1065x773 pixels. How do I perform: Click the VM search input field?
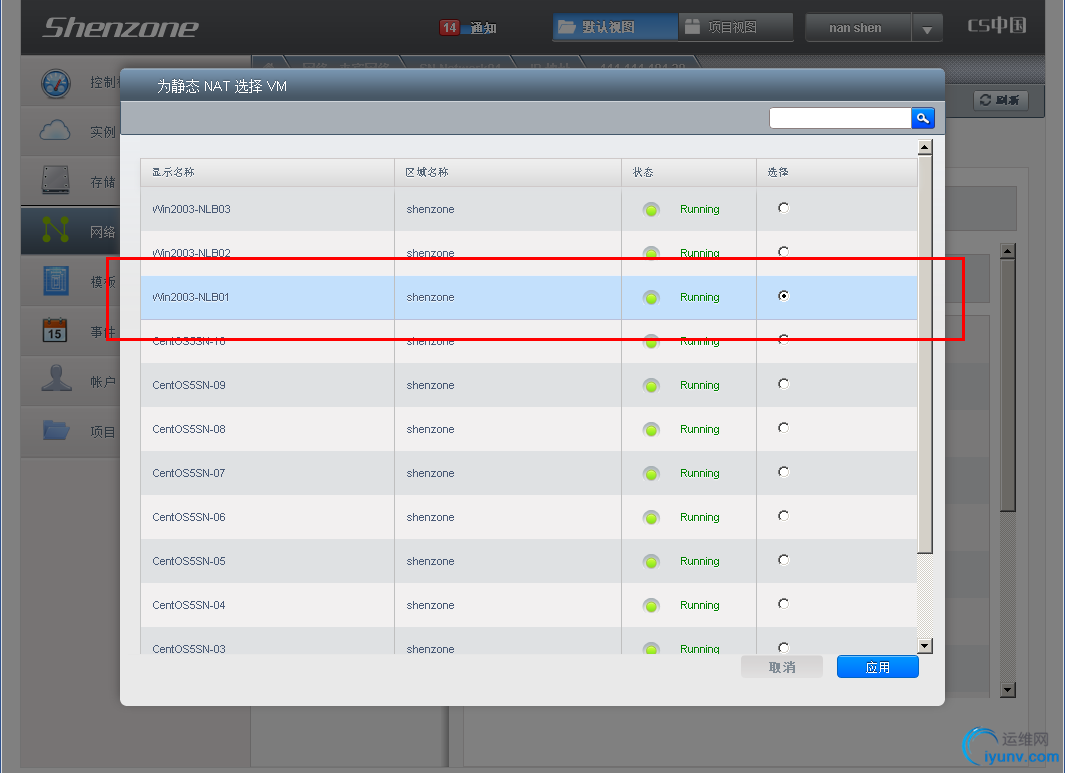point(840,118)
